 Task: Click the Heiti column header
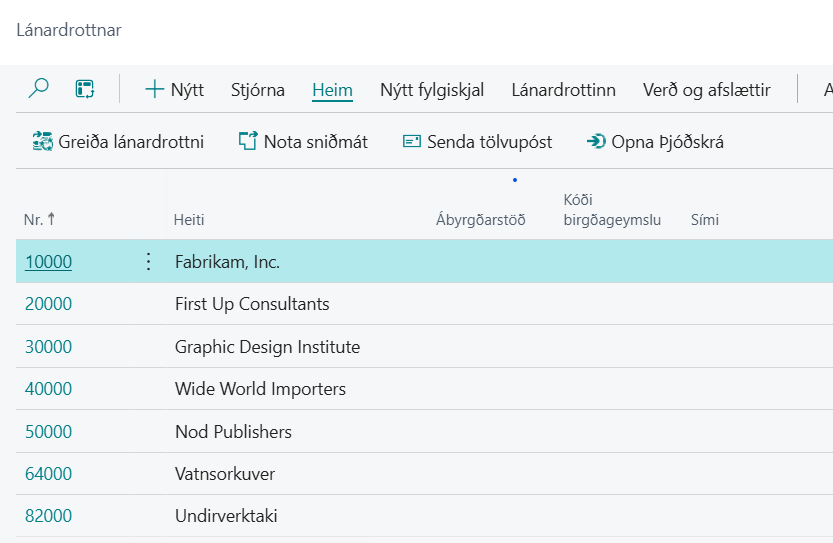tap(189, 220)
